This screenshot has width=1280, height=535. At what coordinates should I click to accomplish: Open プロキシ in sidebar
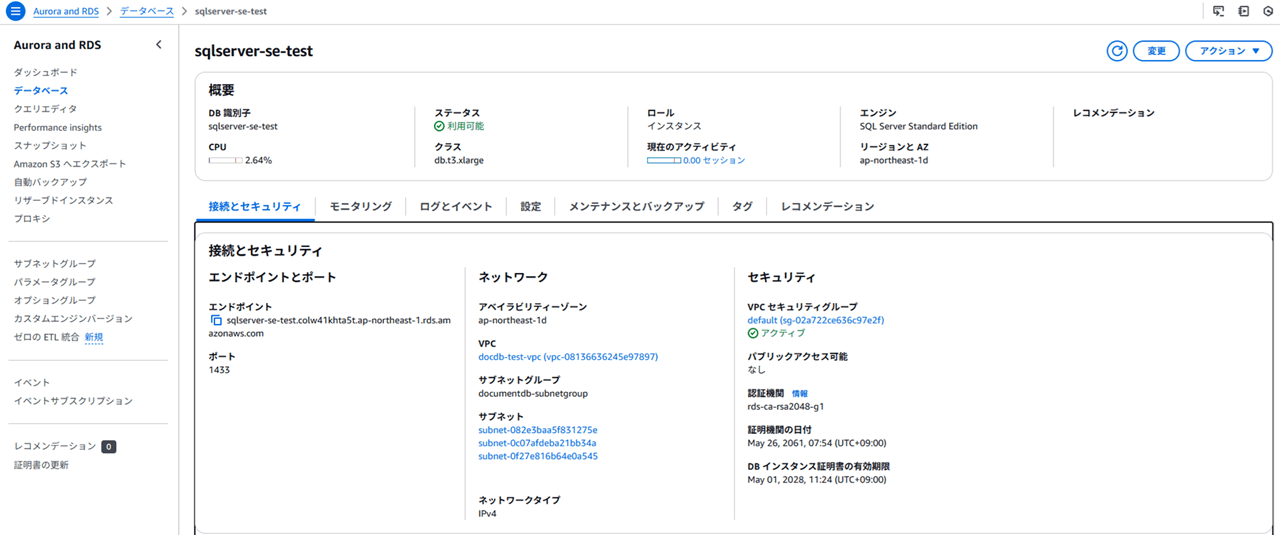coord(32,218)
